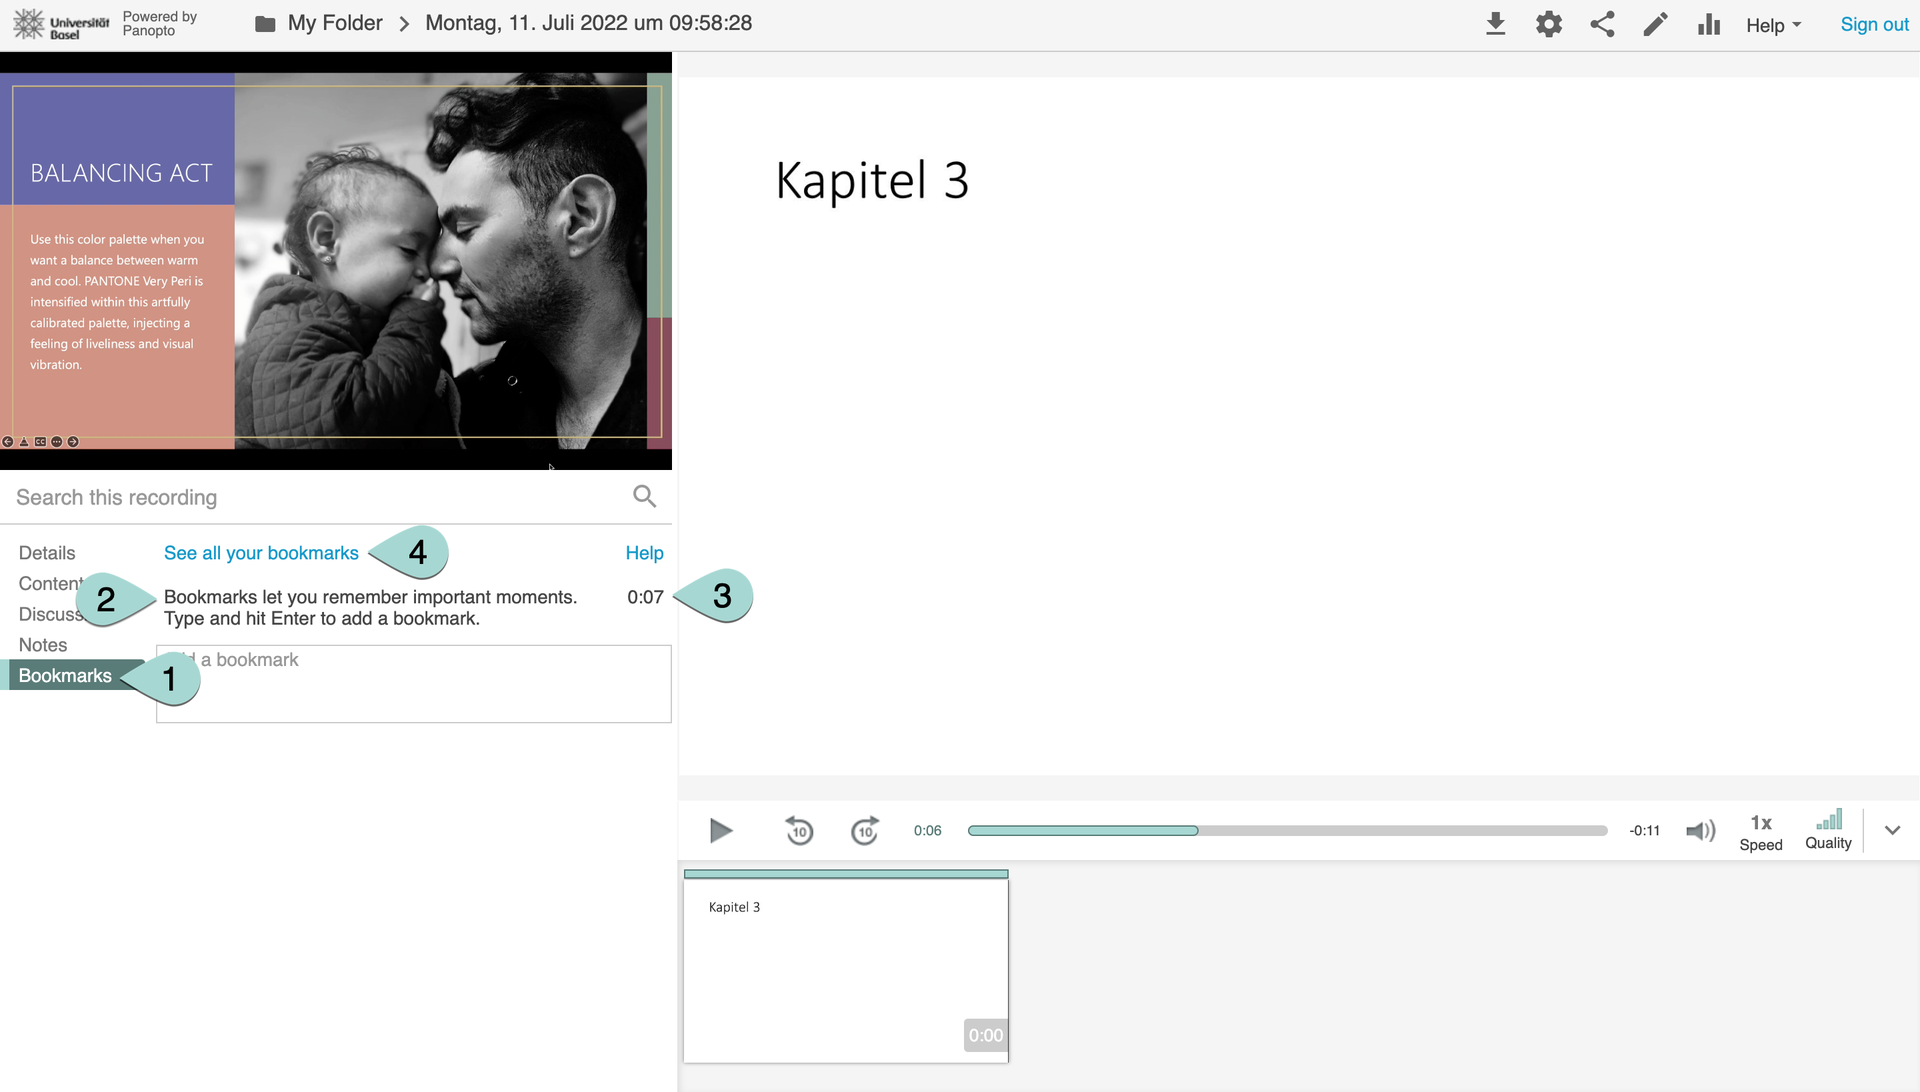1920x1092 pixels.
Task: Click the Sign out link
Action: click(1874, 24)
